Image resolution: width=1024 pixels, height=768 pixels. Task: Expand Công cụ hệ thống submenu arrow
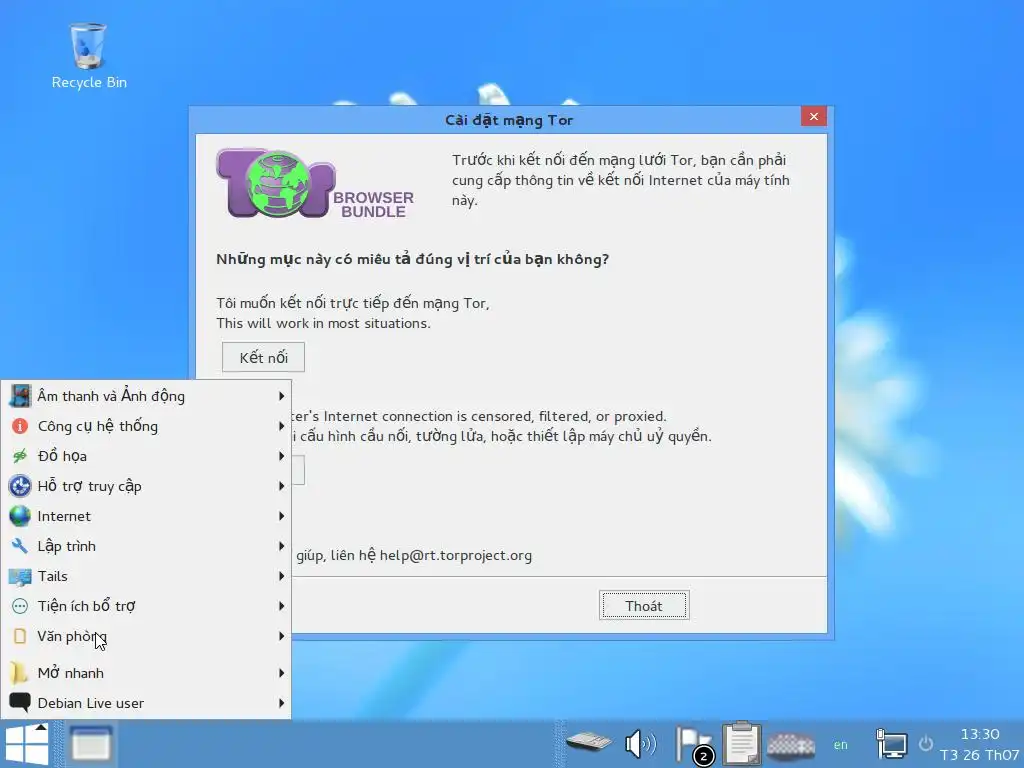pos(281,426)
